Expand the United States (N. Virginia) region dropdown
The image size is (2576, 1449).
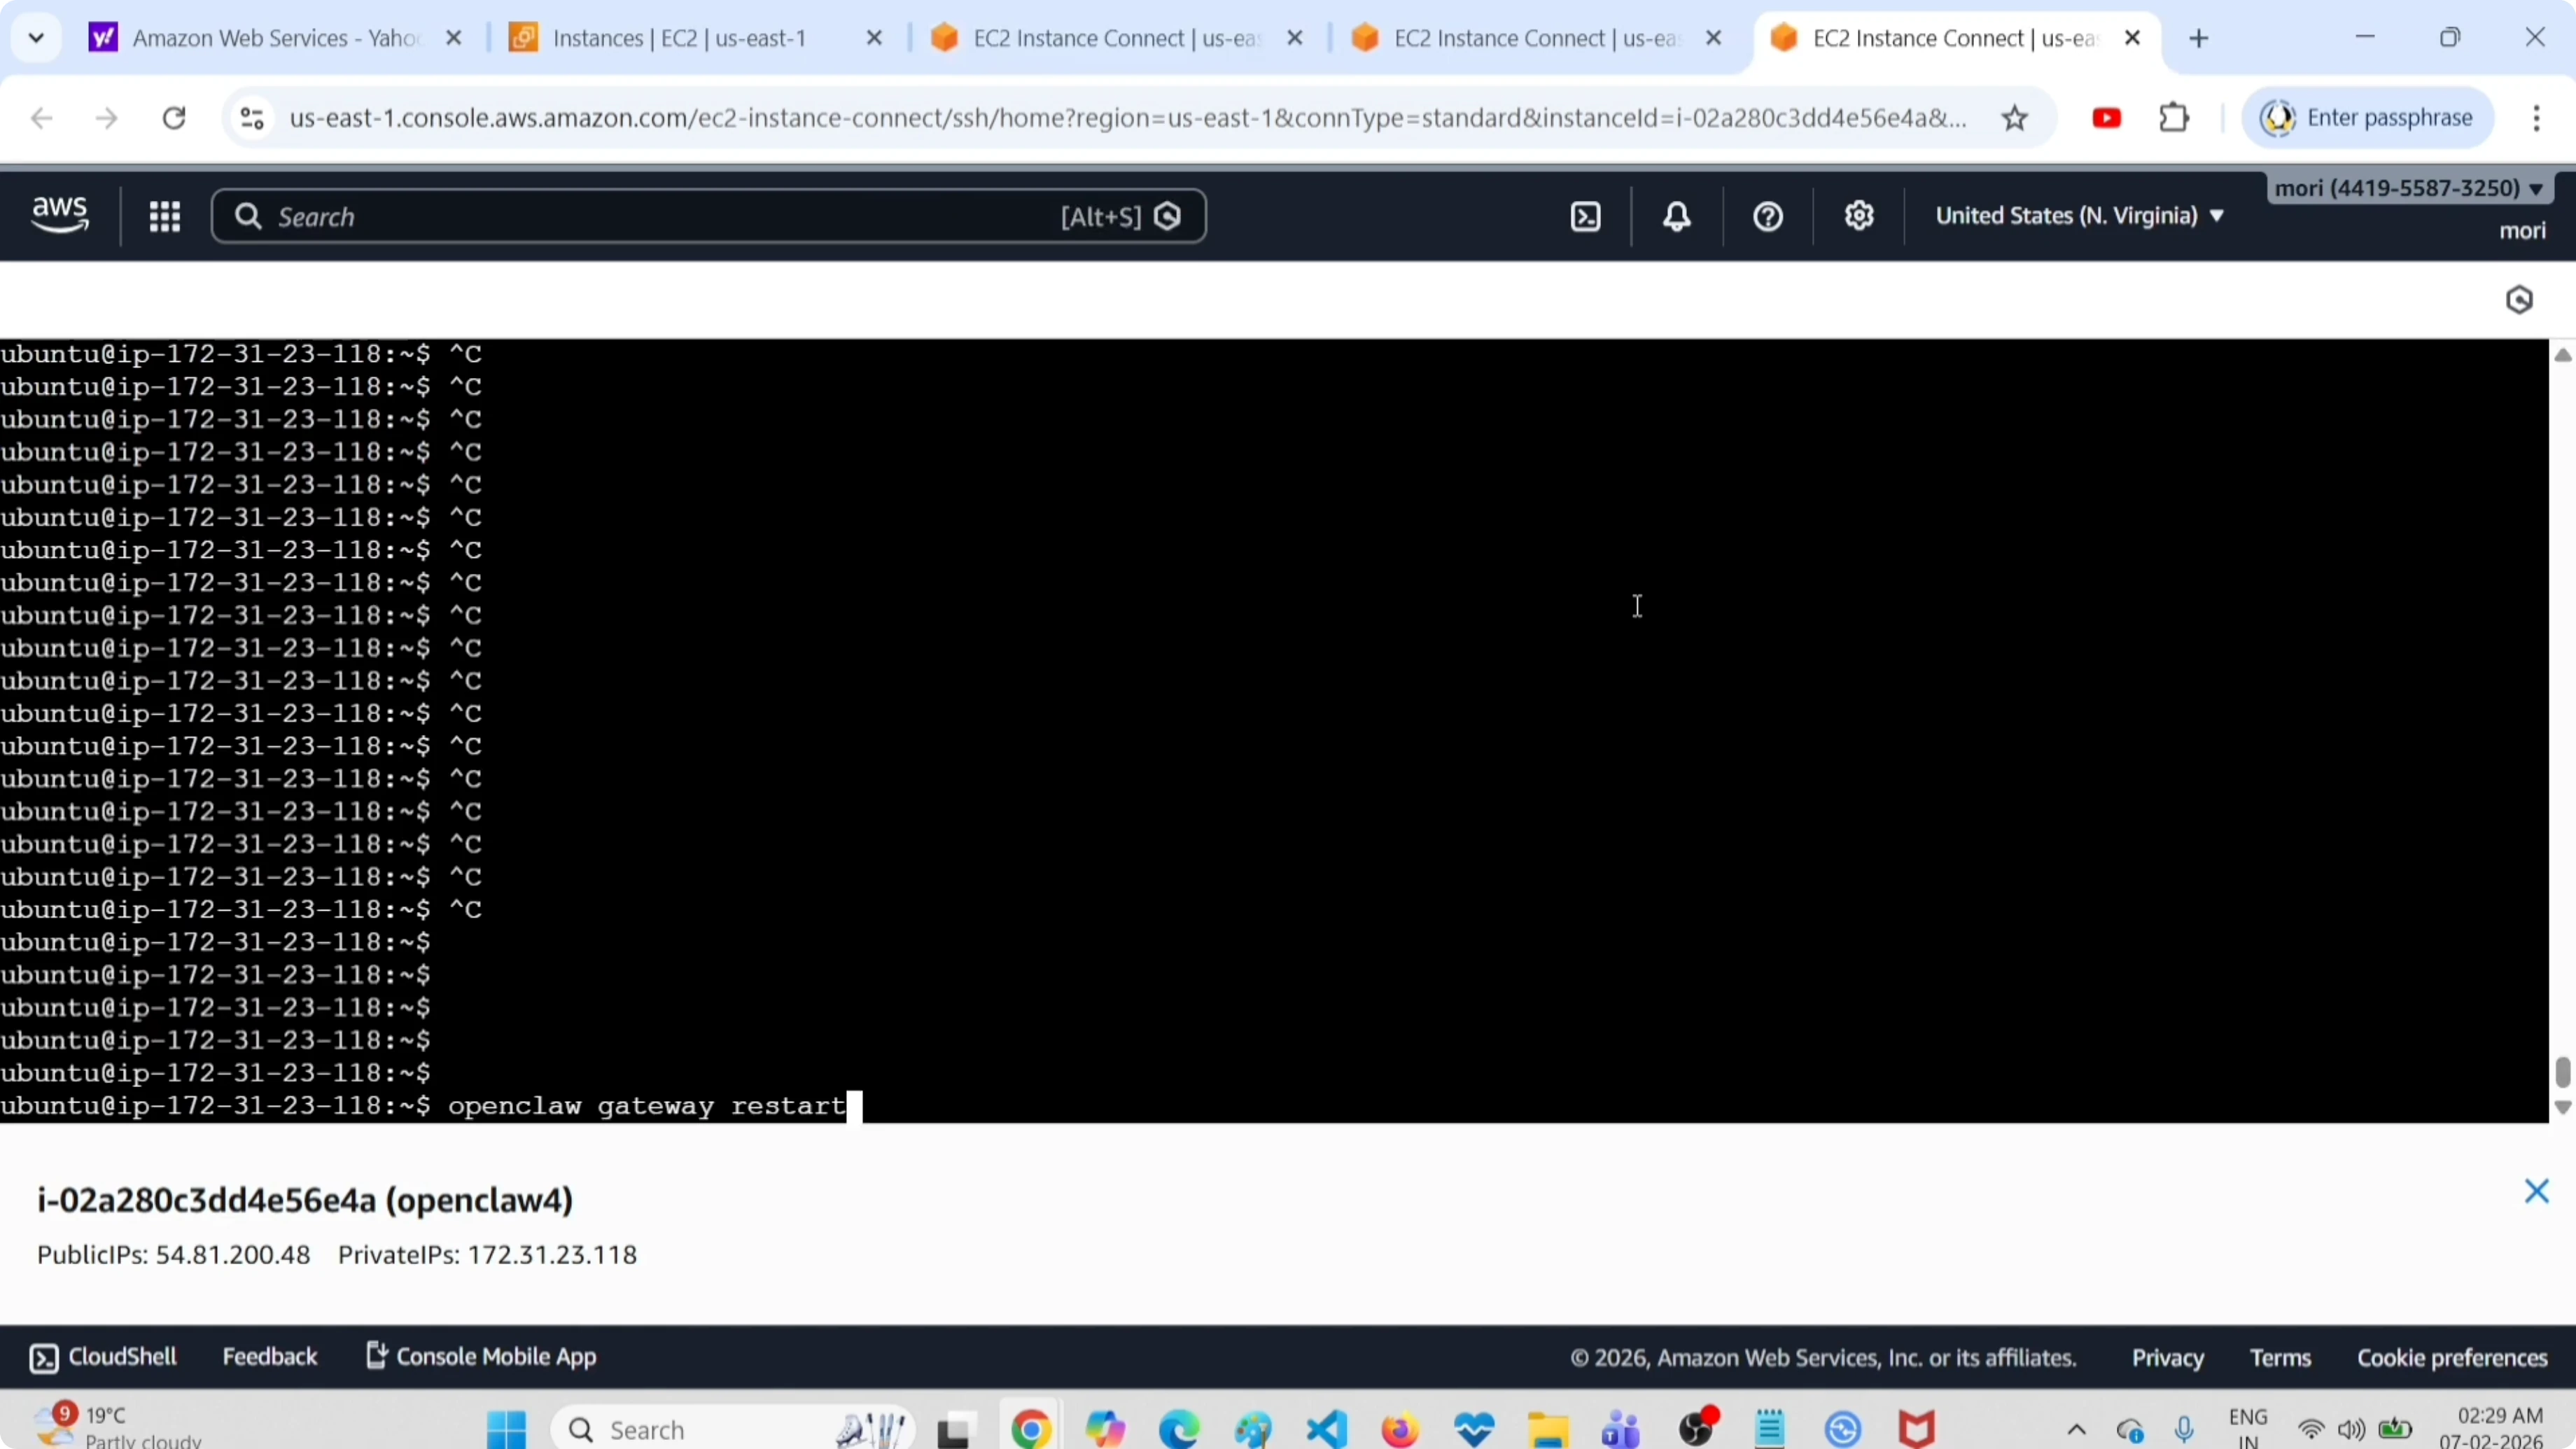pyautogui.click(x=2079, y=216)
